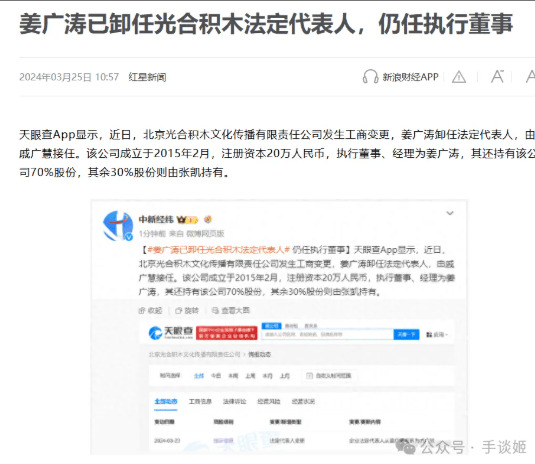Screen dimensions: 535x464
Task: Click the 天眼查 logo
Action: coord(171,333)
